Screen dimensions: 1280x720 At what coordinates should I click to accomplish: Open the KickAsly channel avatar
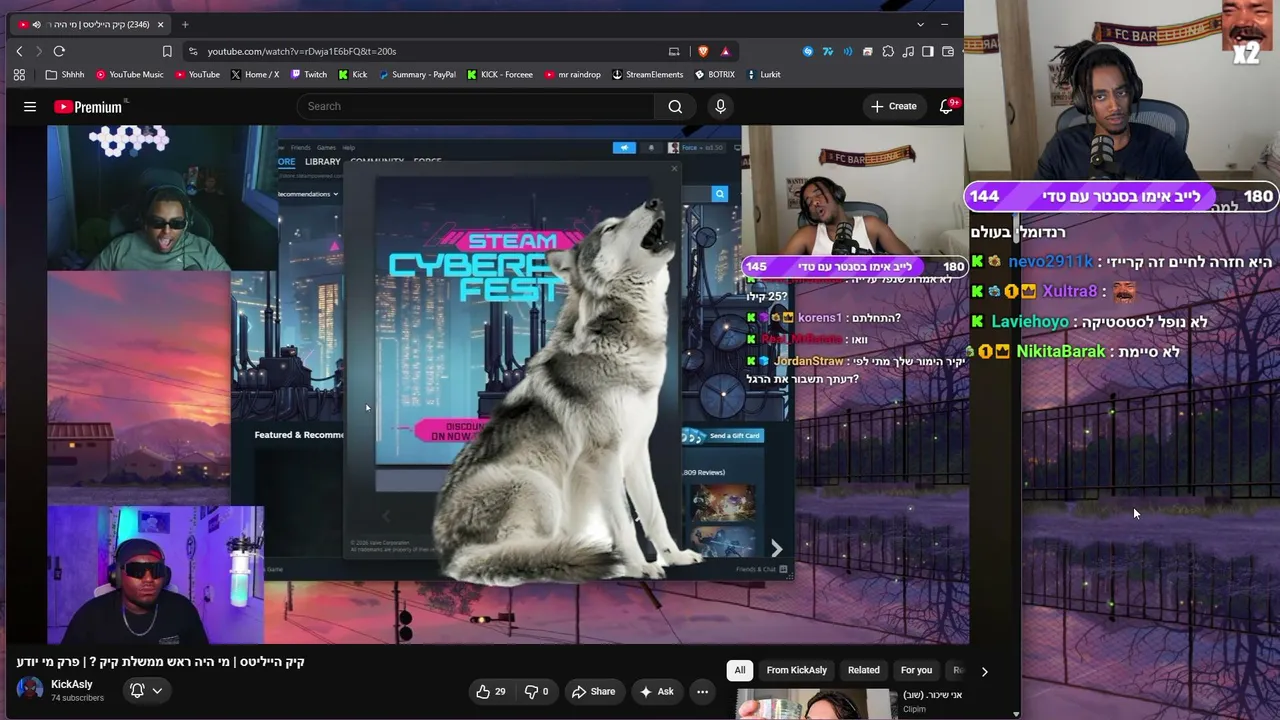[x=30, y=690]
